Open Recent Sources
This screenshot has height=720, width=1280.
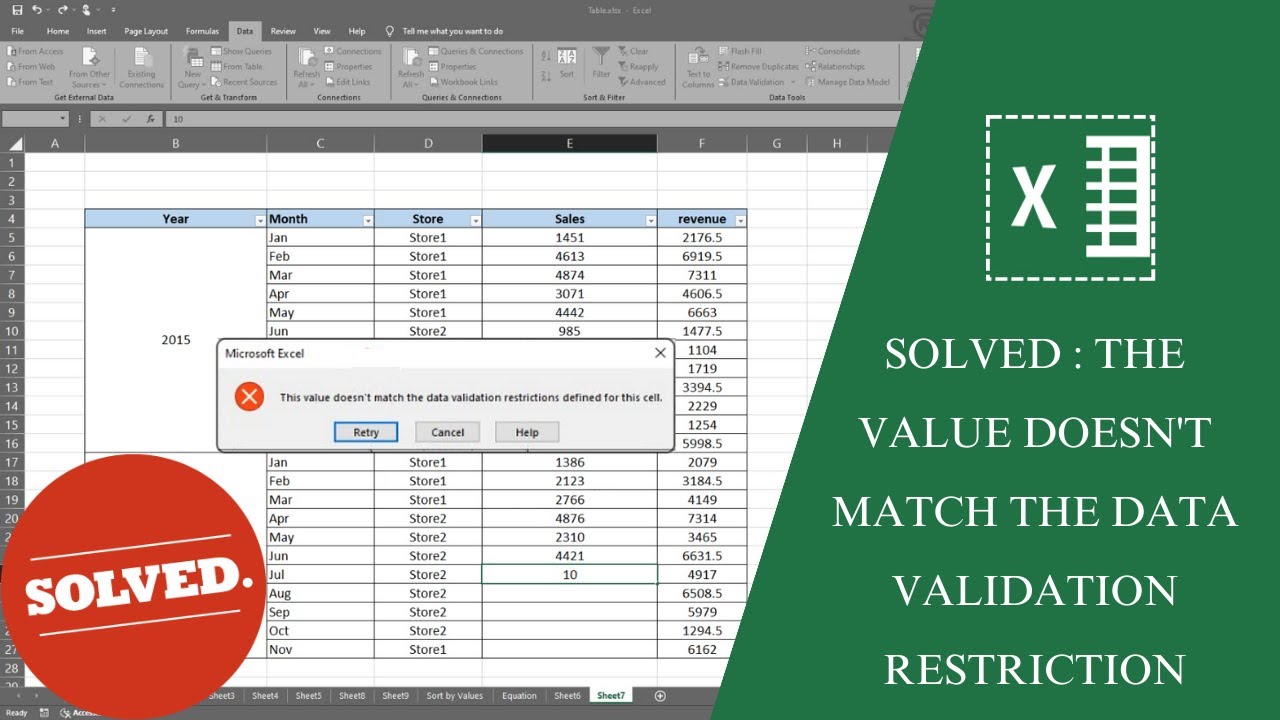(244, 82)
